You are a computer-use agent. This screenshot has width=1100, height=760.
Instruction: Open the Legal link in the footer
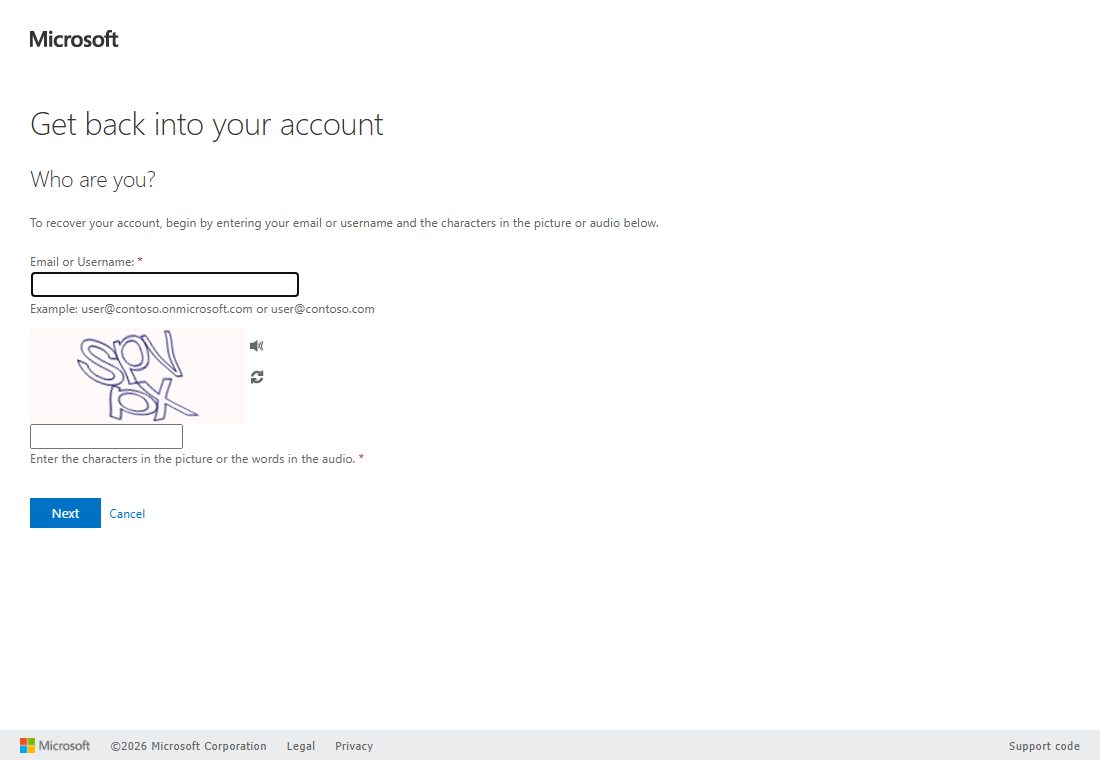[x=301, y=746]
